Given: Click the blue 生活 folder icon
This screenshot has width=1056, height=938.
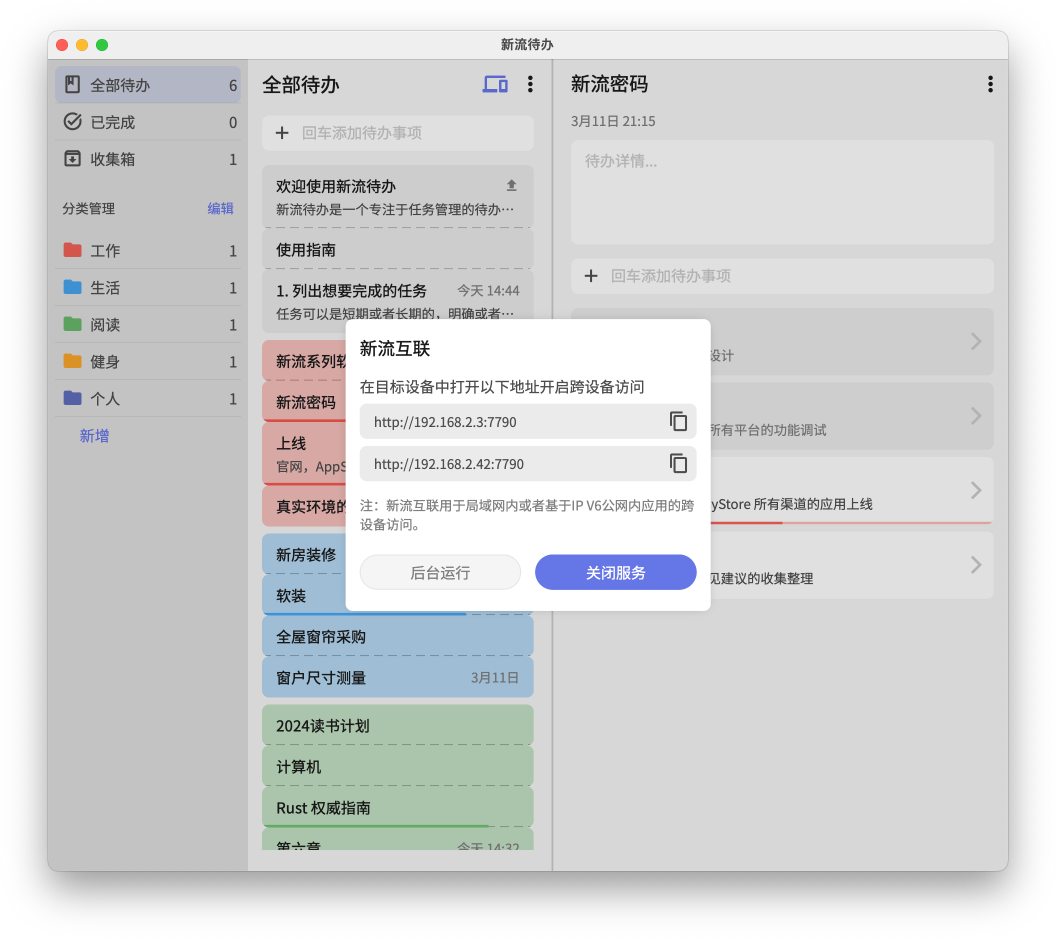Looking at the screenshot, I should [72, 287].
